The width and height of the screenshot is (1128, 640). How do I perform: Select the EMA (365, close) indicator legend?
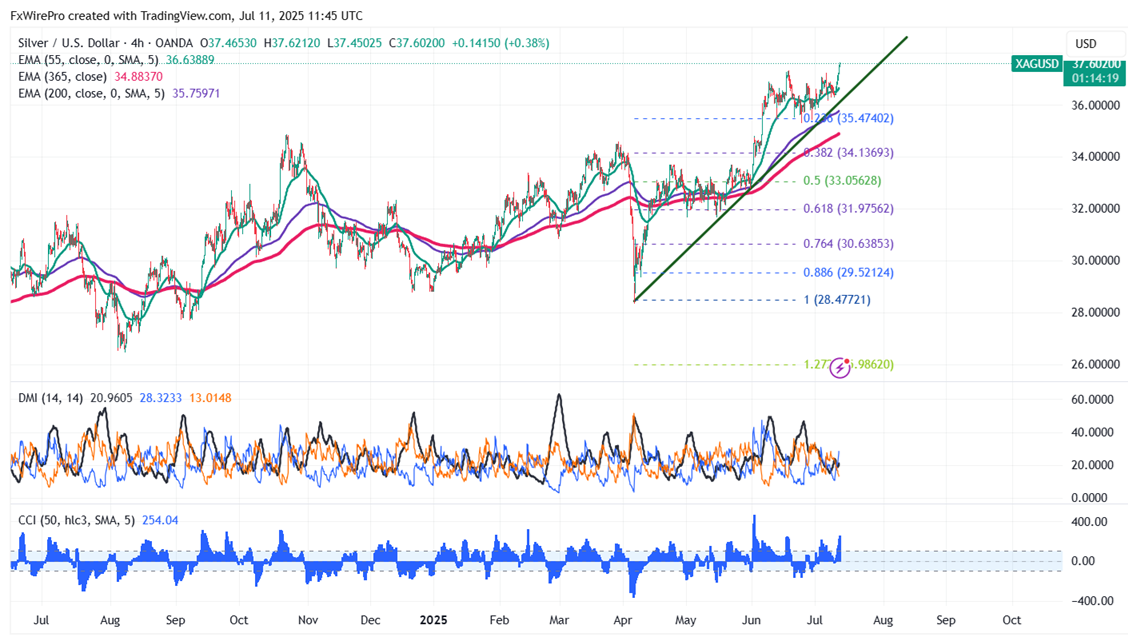63,77
